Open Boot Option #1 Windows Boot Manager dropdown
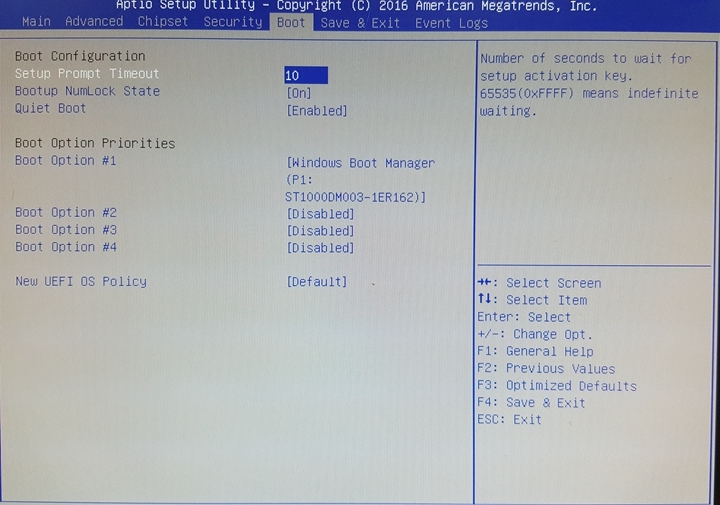 360,180
